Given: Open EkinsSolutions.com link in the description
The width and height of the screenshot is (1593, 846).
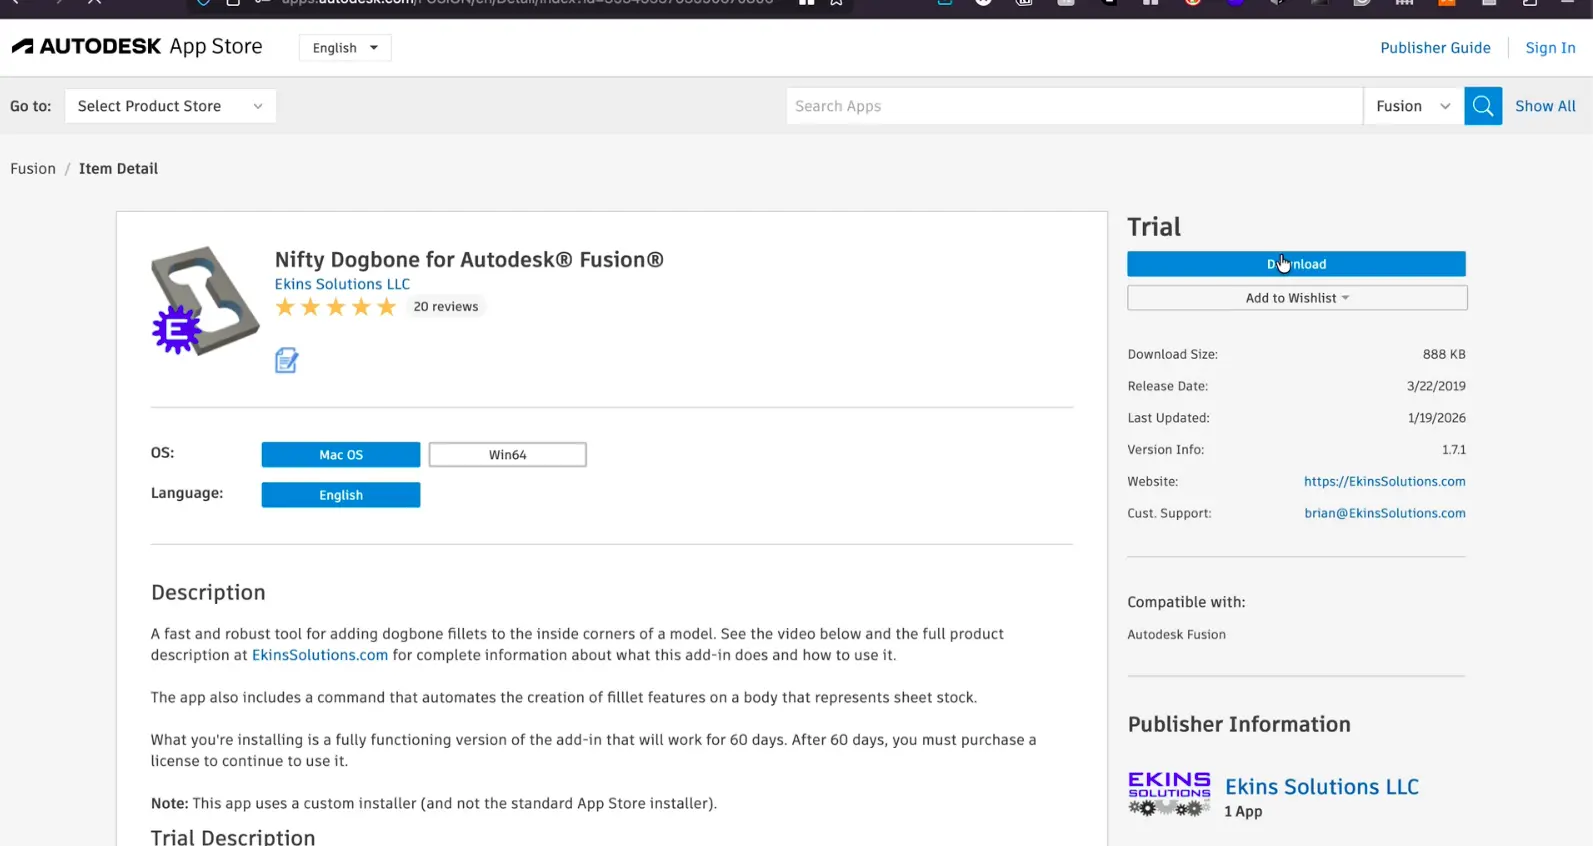Looking at the screenshot, I should click(320, 655).
